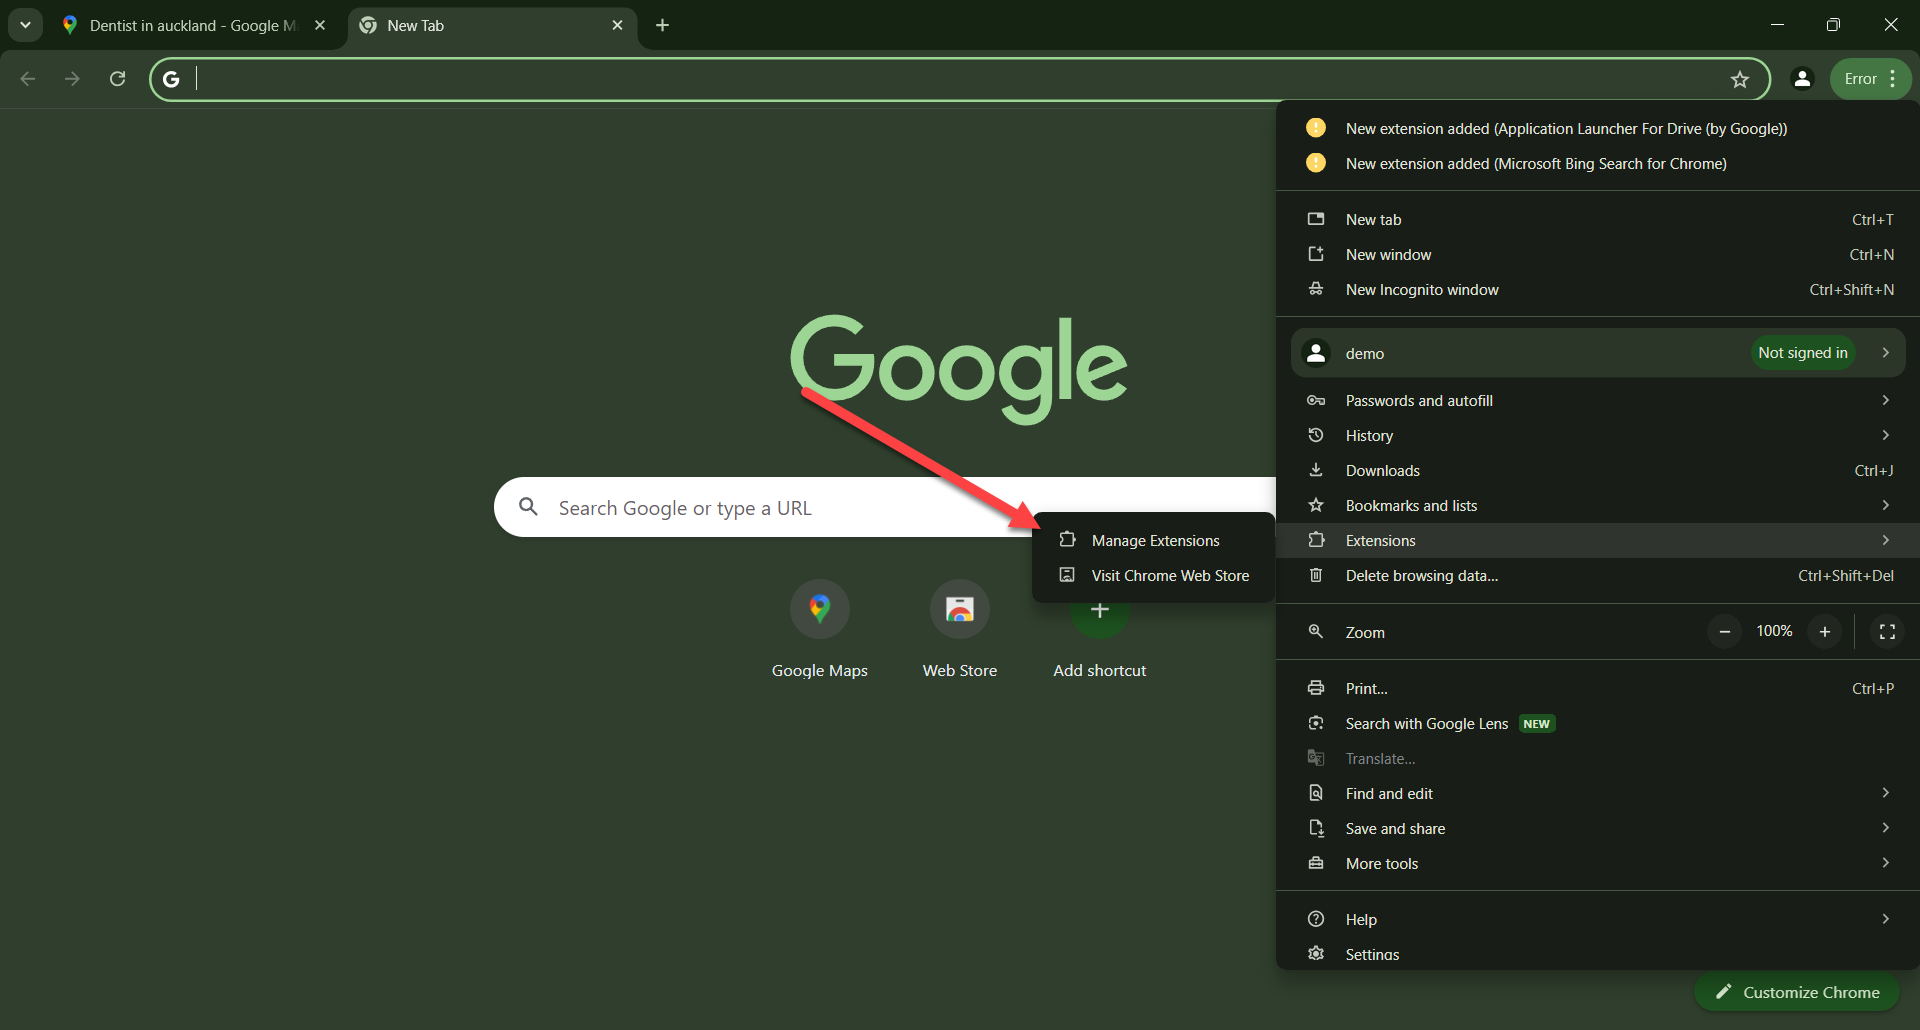Viewport: 1920px width, 1030px height.
Task: Click the bookmark star in address bar
Action: (1740, 79)
